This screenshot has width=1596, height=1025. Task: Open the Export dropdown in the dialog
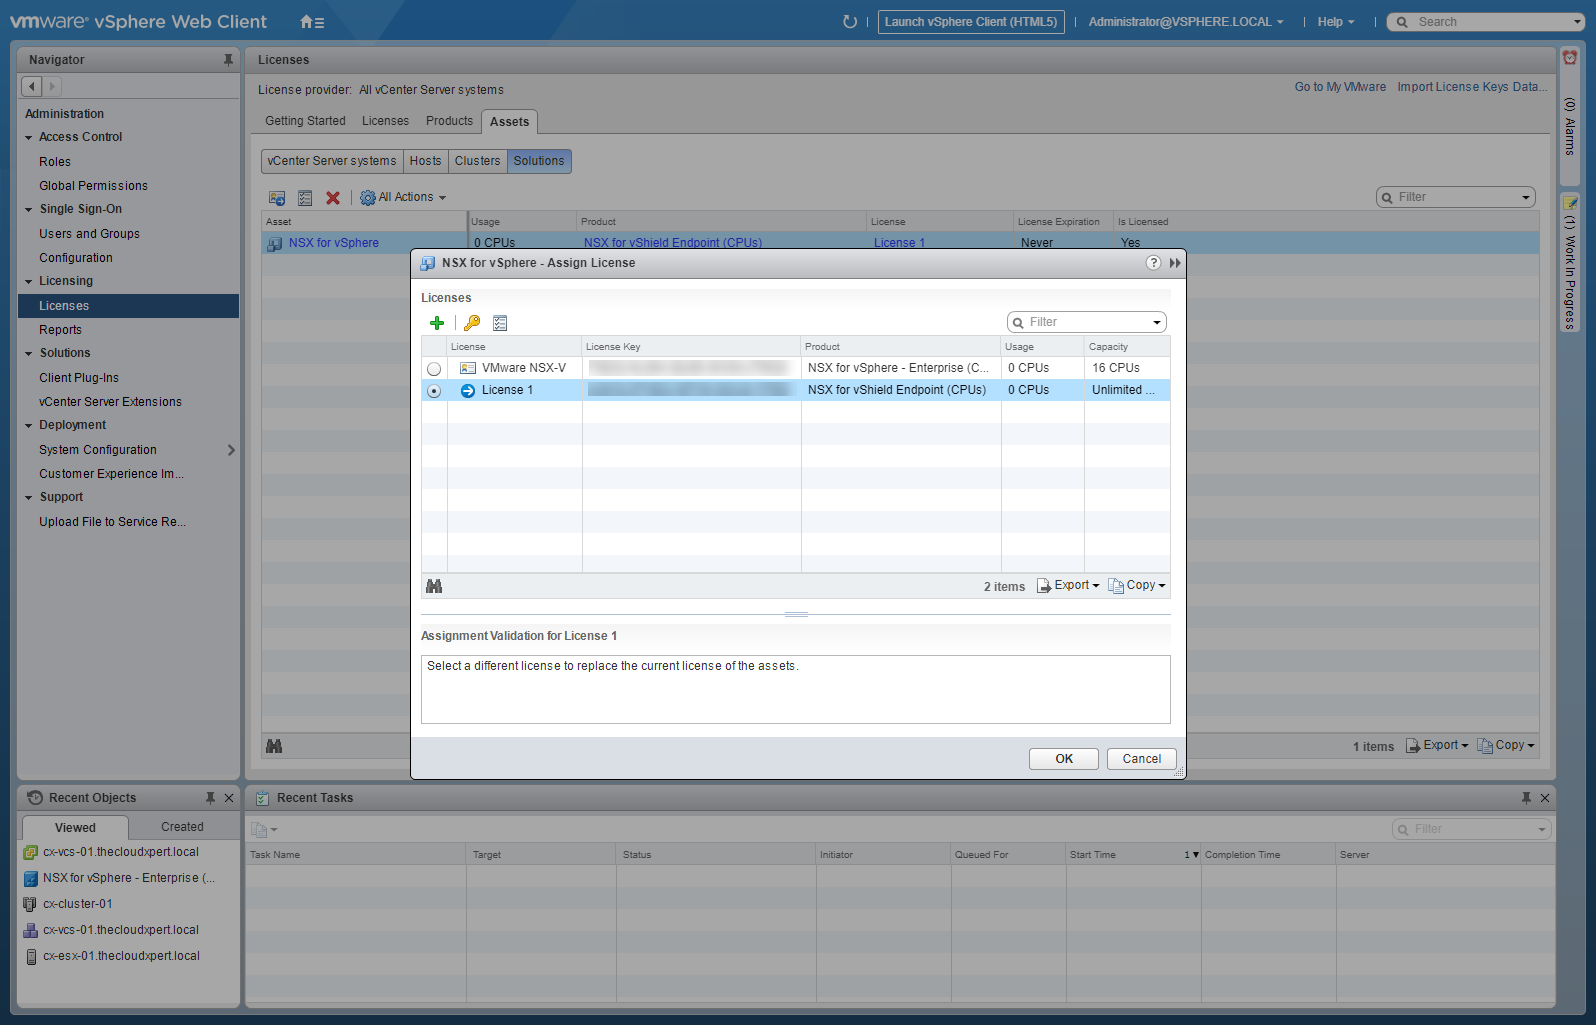pos(1069,586)
